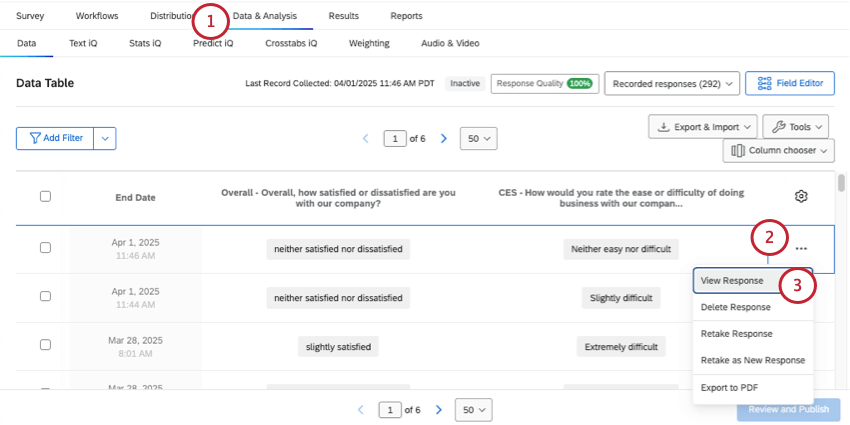
Task: Open the three-dot actions menu for first row
Action: pos(801,248)
